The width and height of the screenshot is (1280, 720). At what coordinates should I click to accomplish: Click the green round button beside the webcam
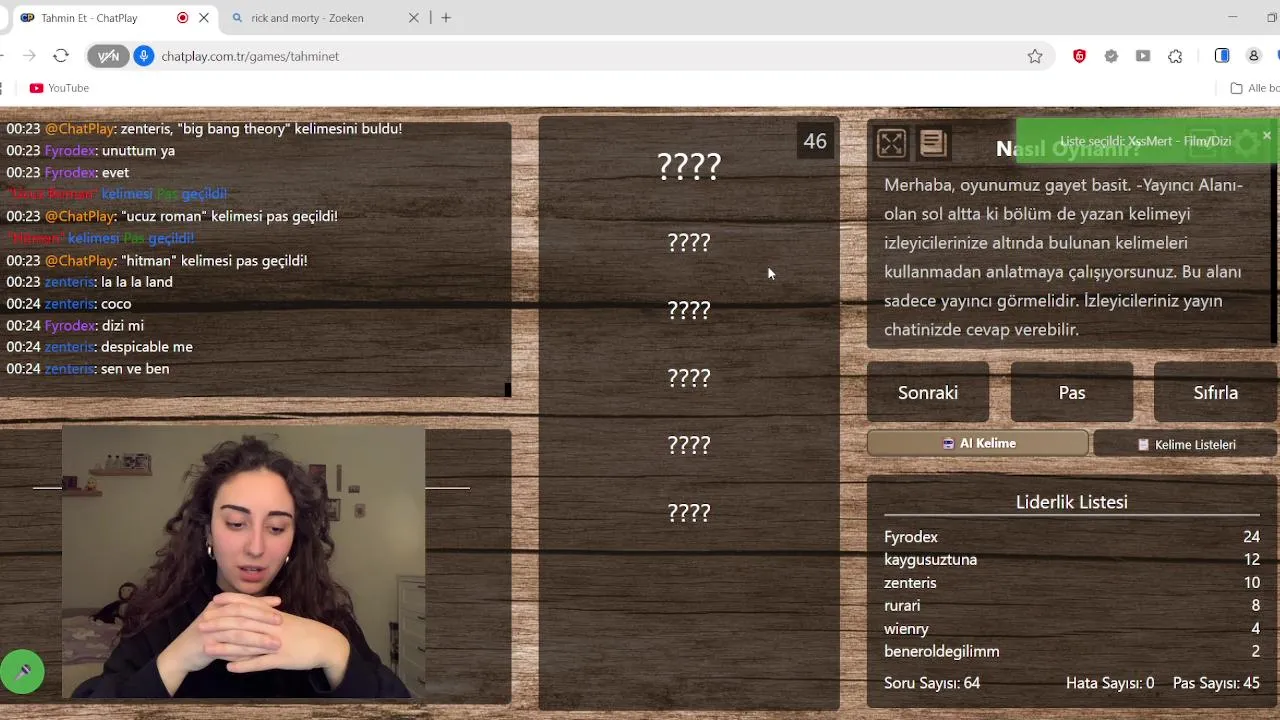(x=22, y=672)
